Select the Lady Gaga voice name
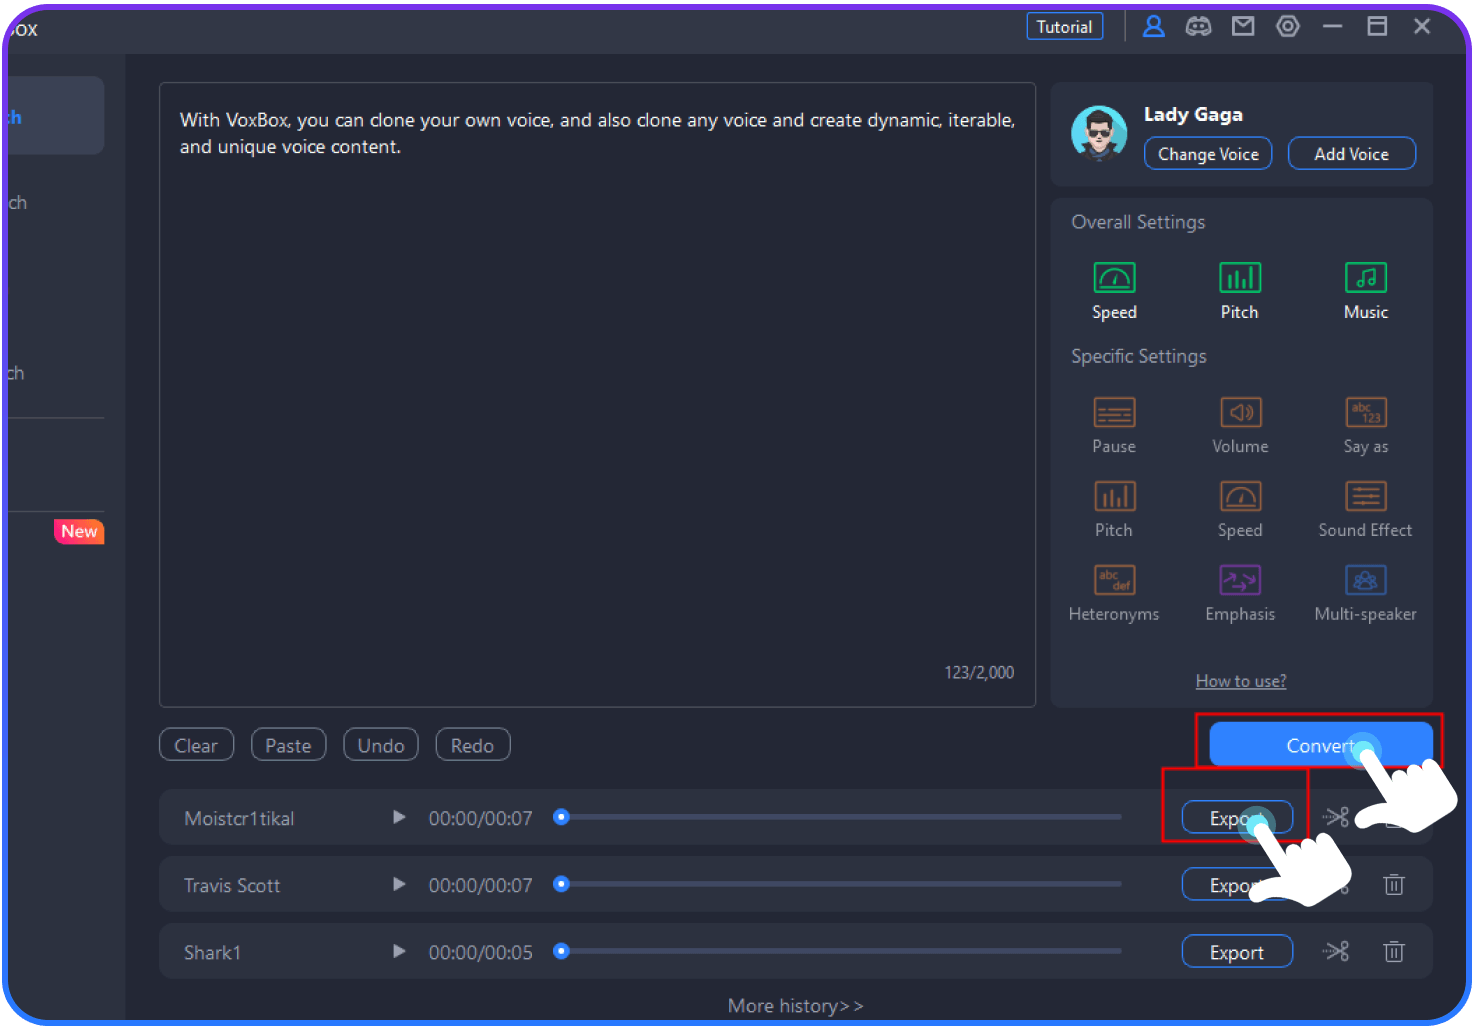 [1193, 114]
